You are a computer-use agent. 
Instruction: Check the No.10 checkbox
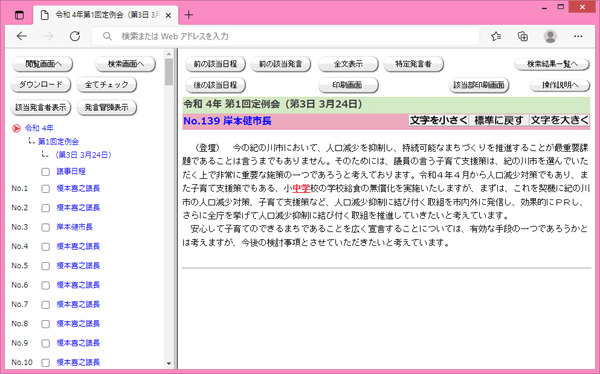pyautogui.click(x=46, y=363)
